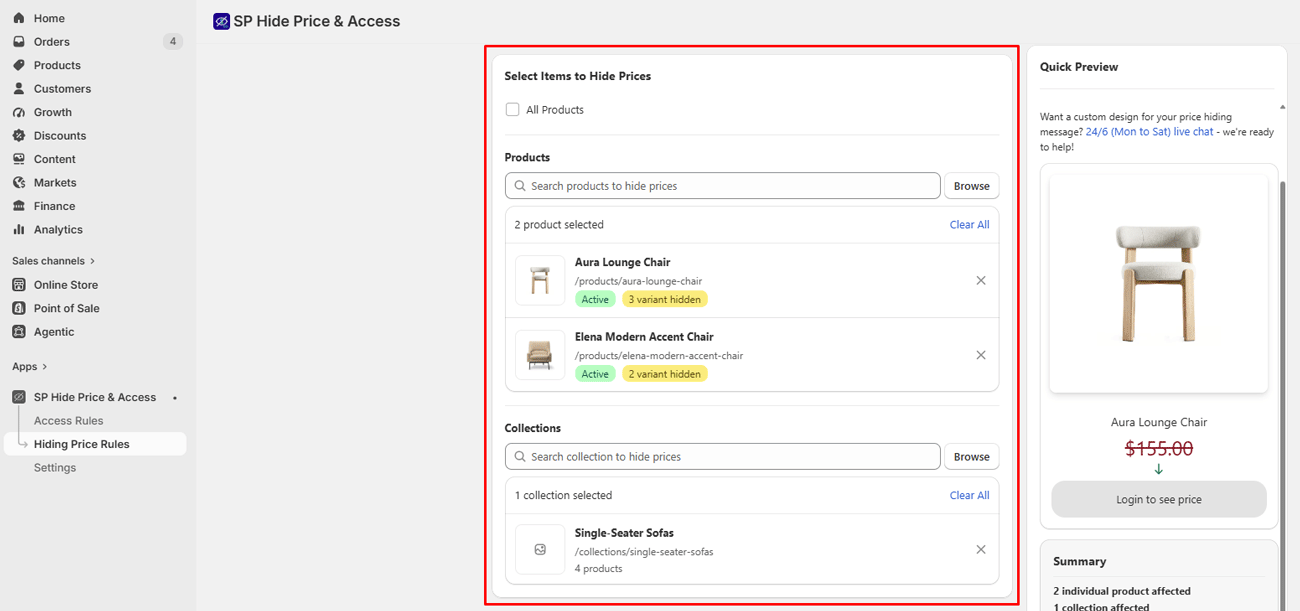This screenshot has height=611, width=1300.
Task: Click the strikethrough price $155.00
Action: (1159, 449)
